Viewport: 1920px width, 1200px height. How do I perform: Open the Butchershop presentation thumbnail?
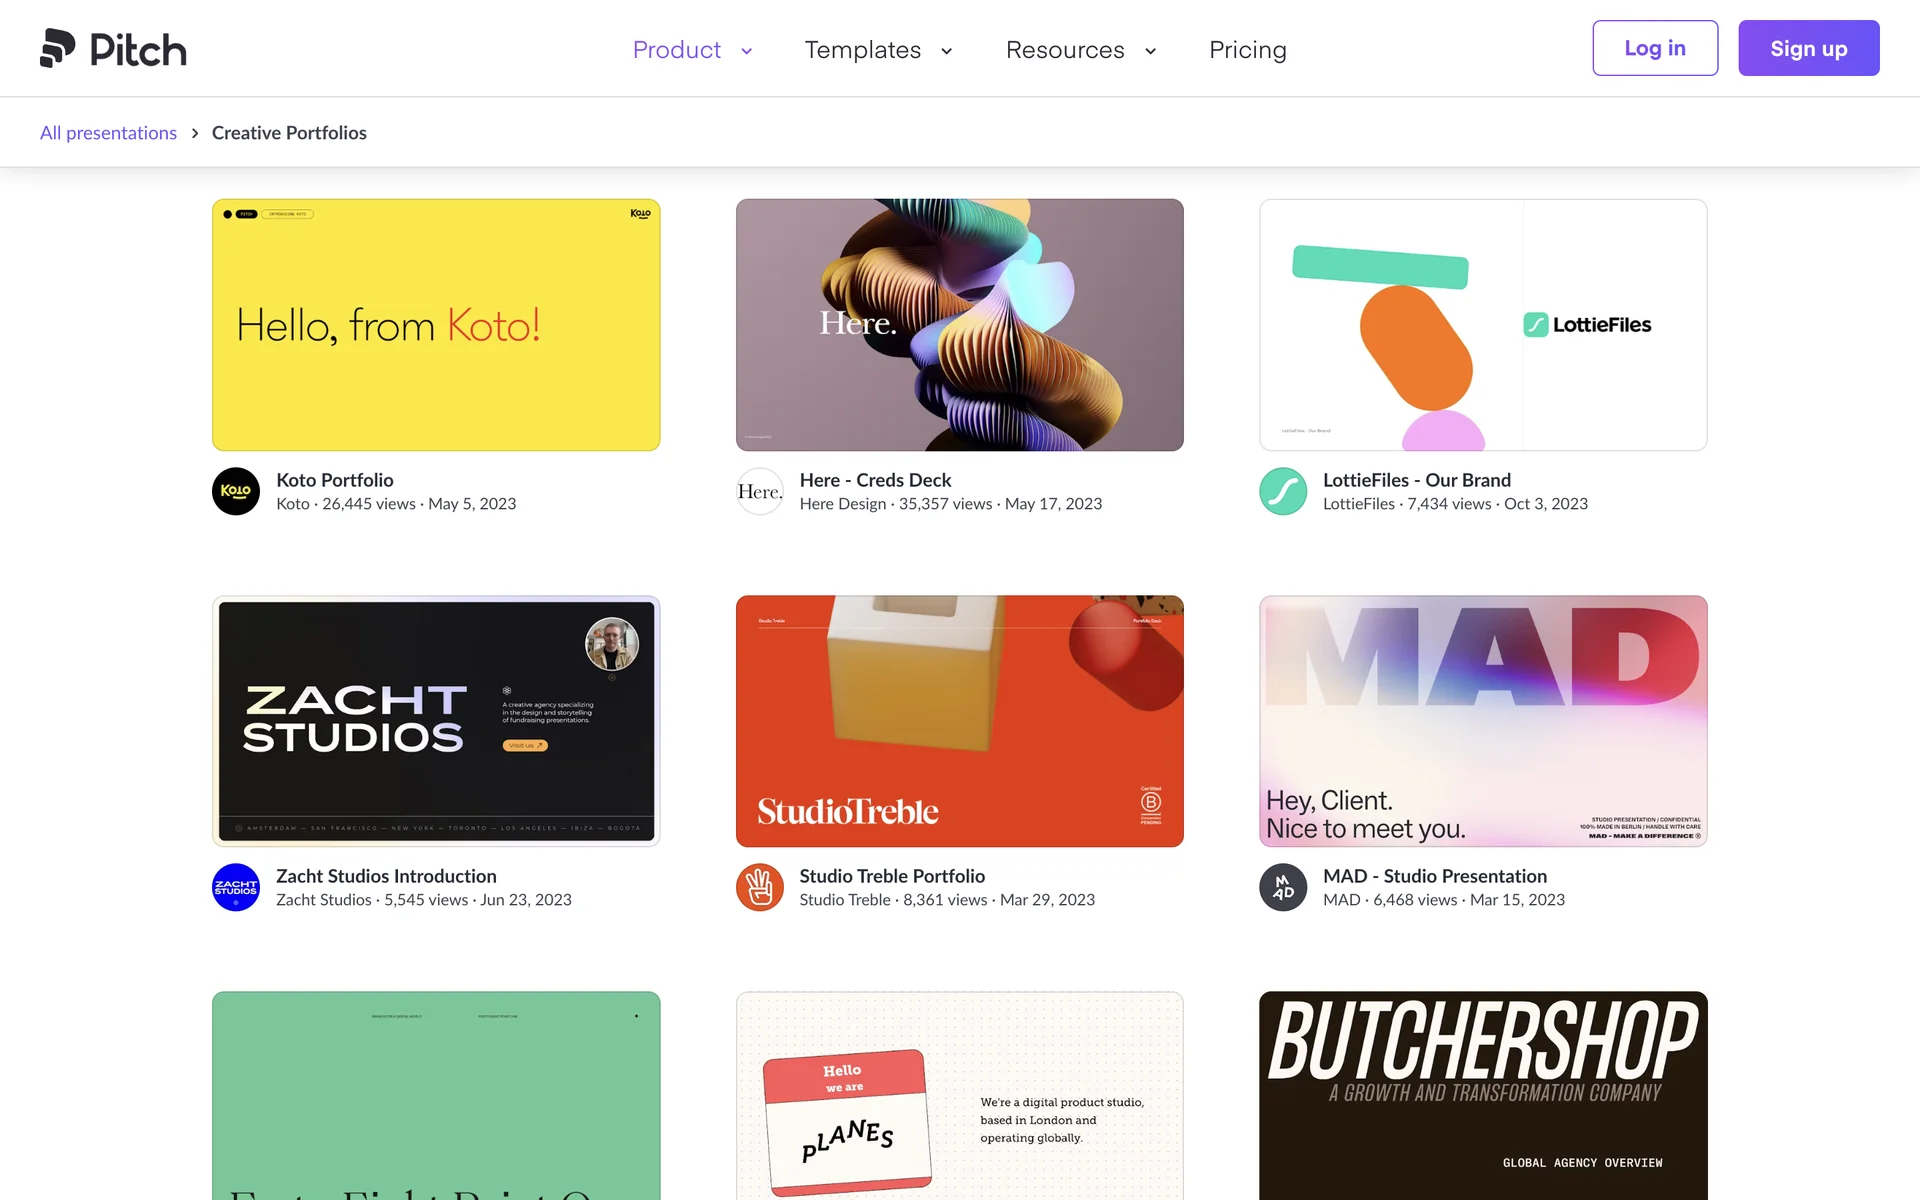1483,1095
